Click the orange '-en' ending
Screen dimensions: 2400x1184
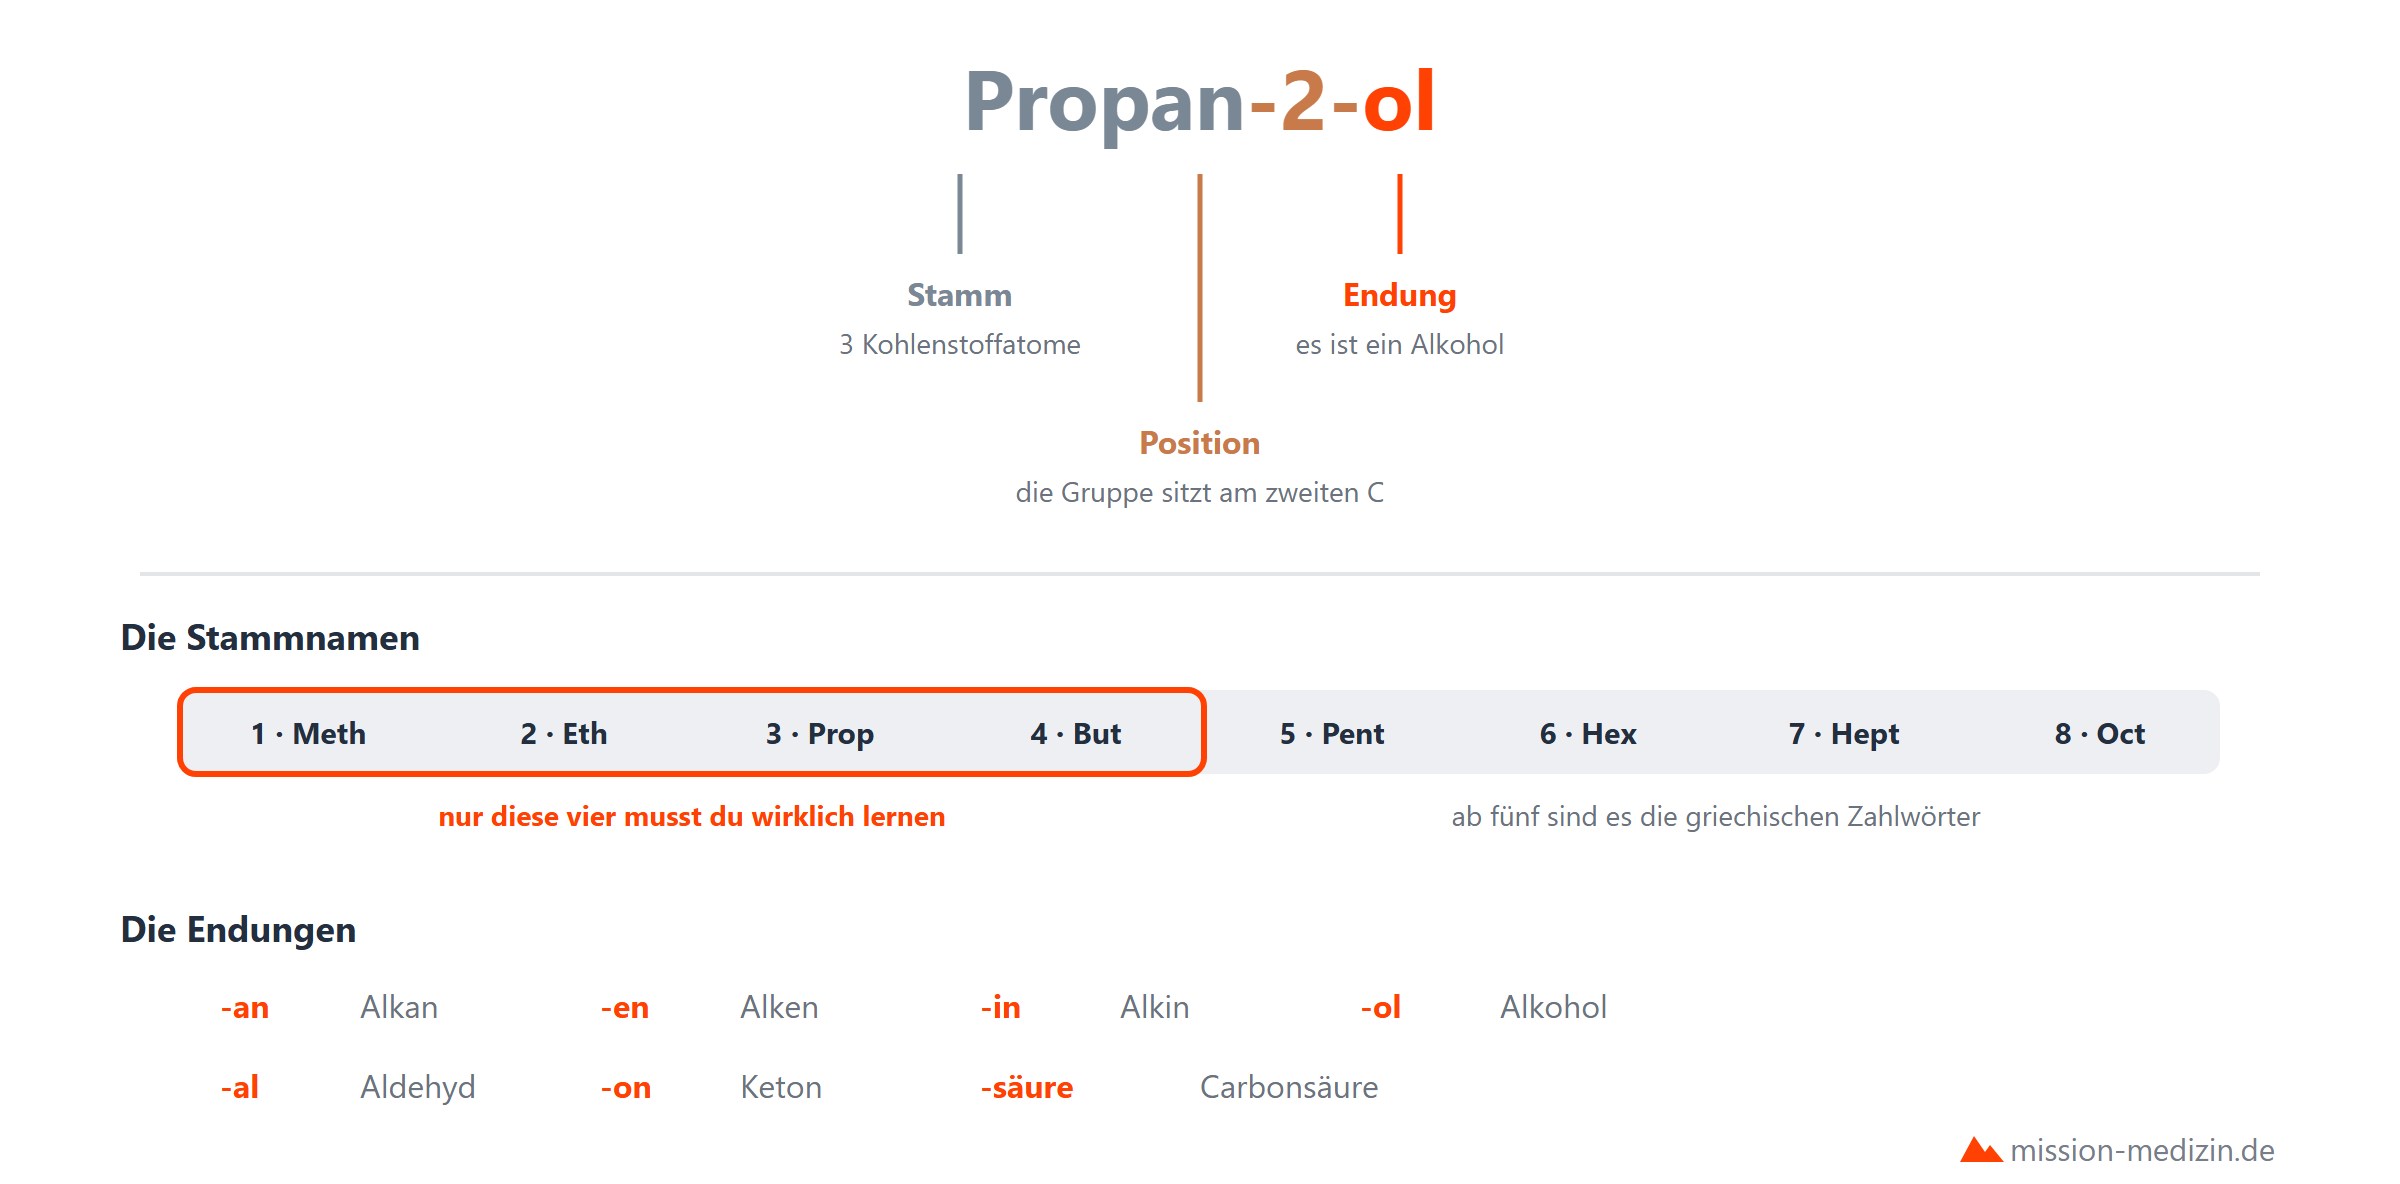coord(625,1008)
